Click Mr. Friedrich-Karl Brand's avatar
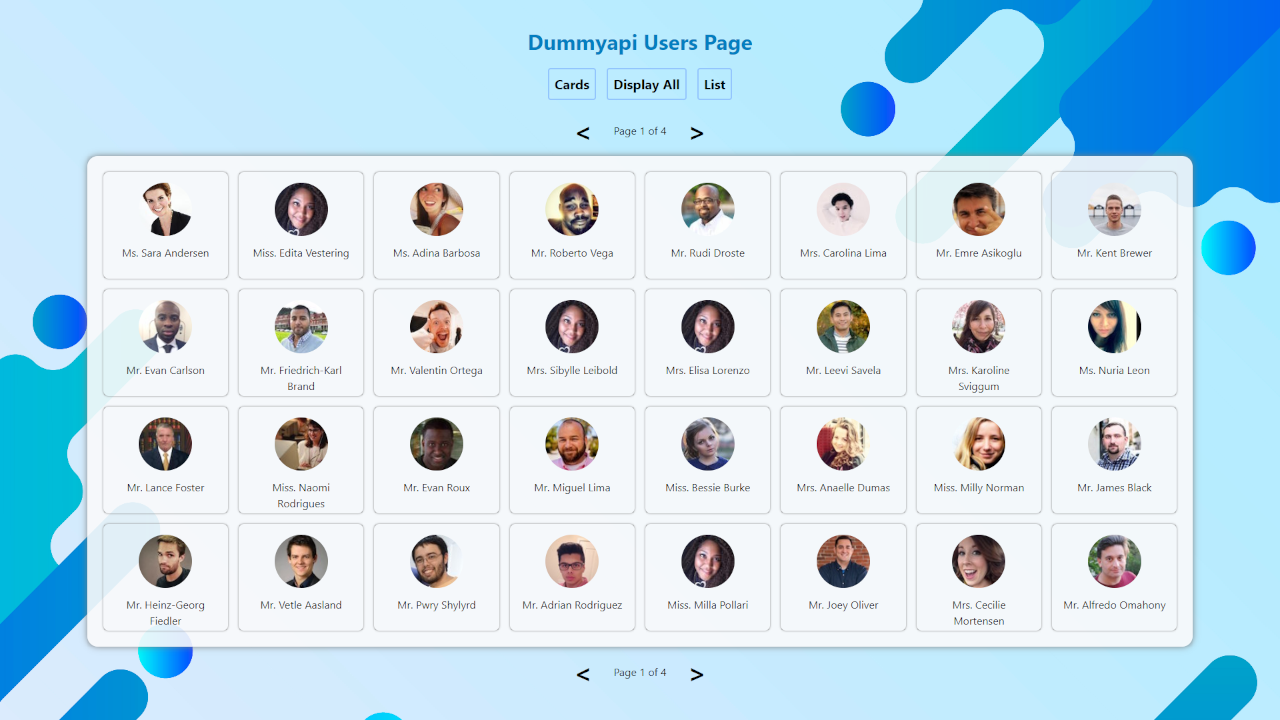The width and height of the screenshot is (1280, 720). point(301,326)
